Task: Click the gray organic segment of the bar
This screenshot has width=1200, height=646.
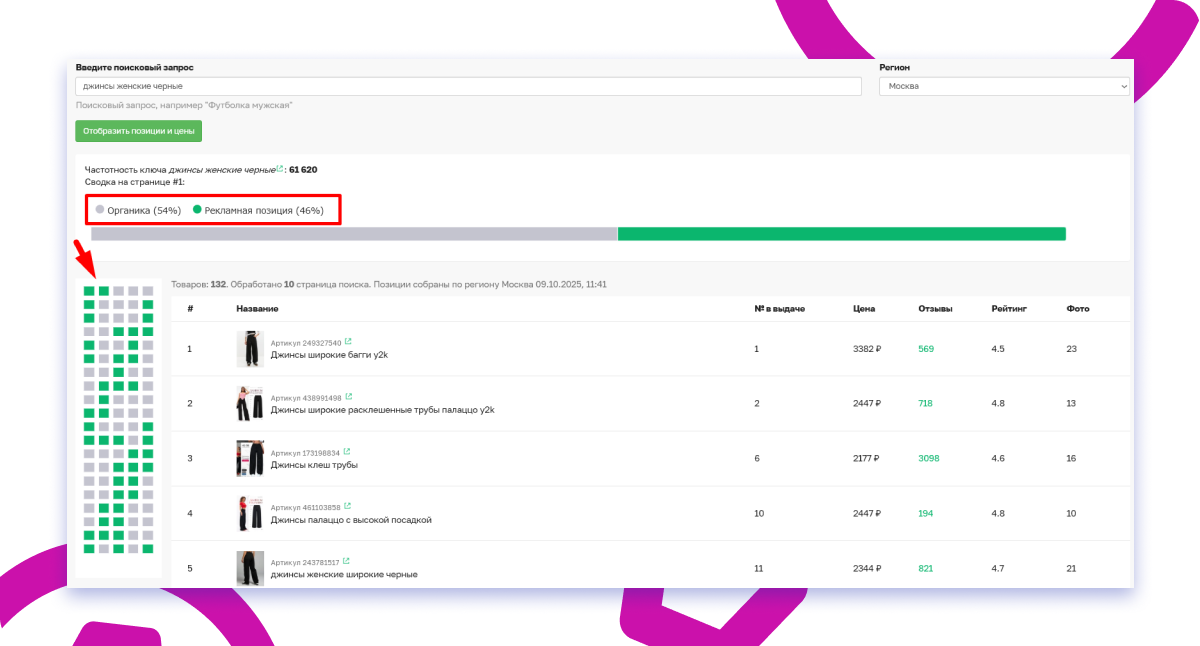Action: tap(354, 234)
